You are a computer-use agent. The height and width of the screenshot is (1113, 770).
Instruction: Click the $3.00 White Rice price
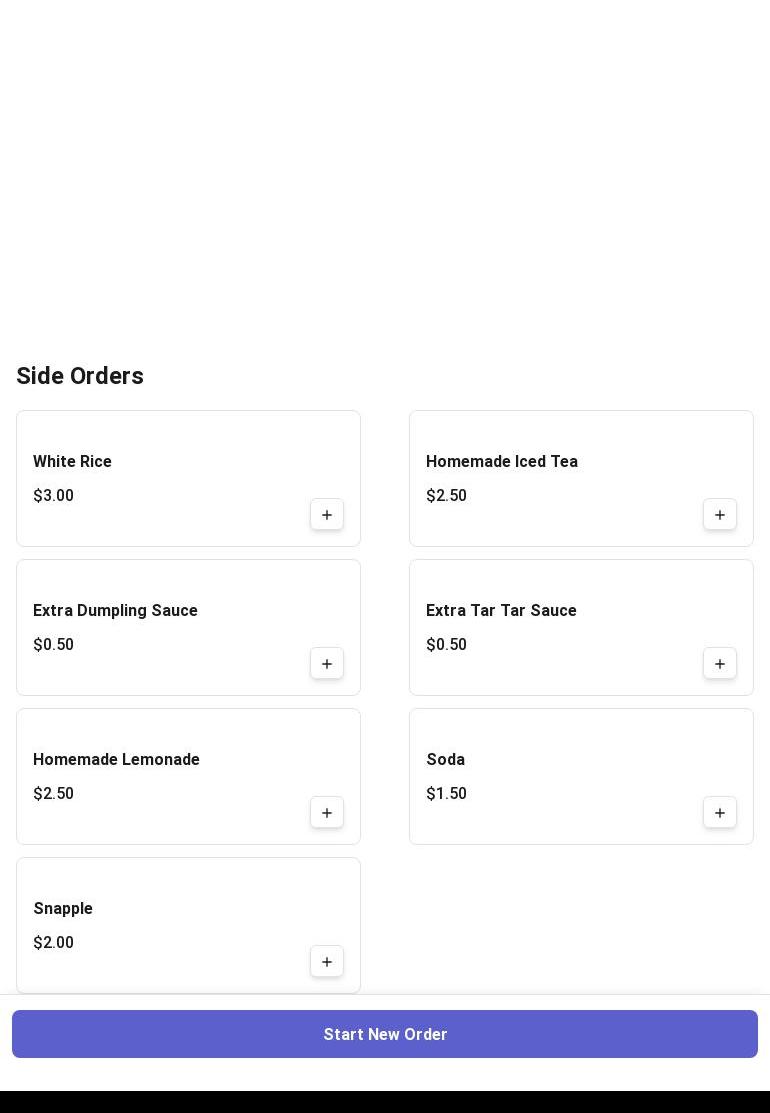pos(53,496)
